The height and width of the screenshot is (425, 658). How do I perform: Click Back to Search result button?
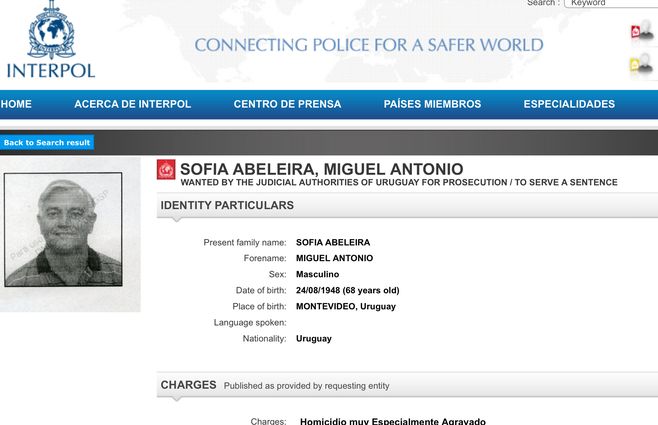47,143
